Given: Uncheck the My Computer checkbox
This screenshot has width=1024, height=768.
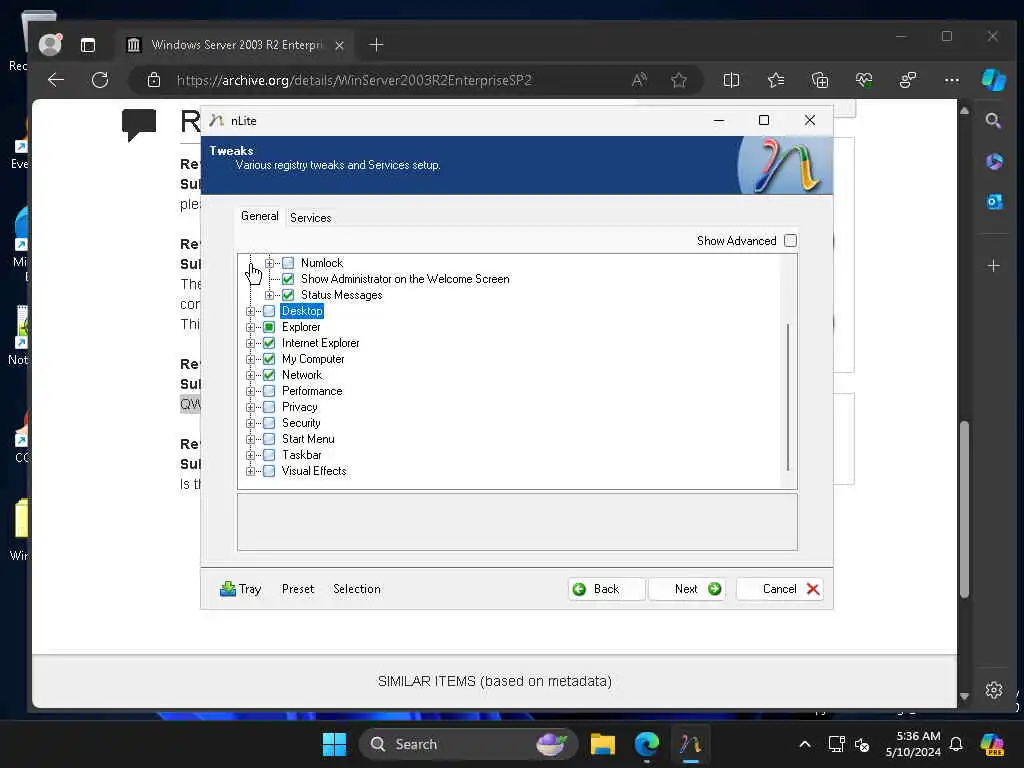Looking at the screenshot, I should [x=269, y=359].
